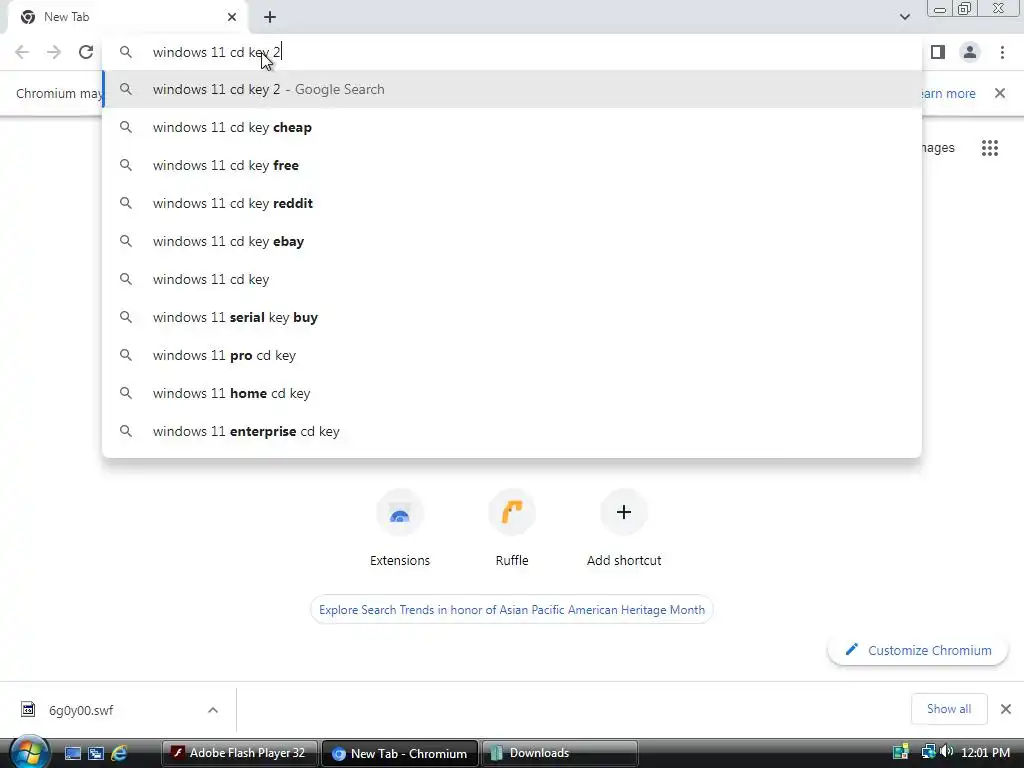This screenshot has width=1024, height=768.
Task: Click Show all downloads button
Action: coord(948,709)
